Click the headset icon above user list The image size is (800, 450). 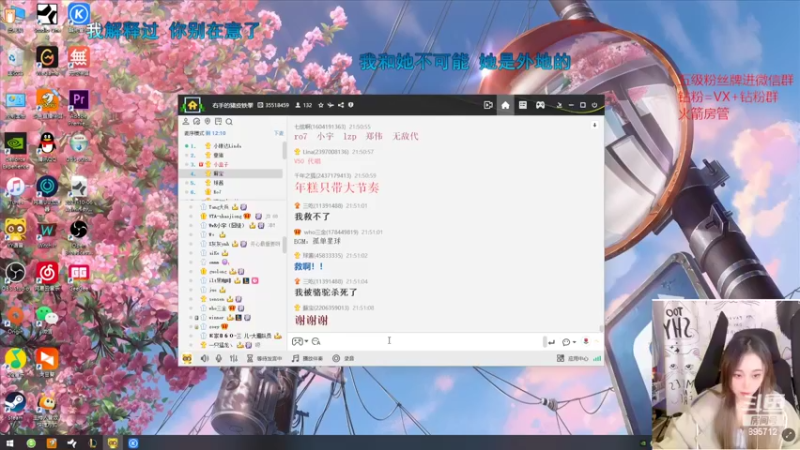point(196,121)
